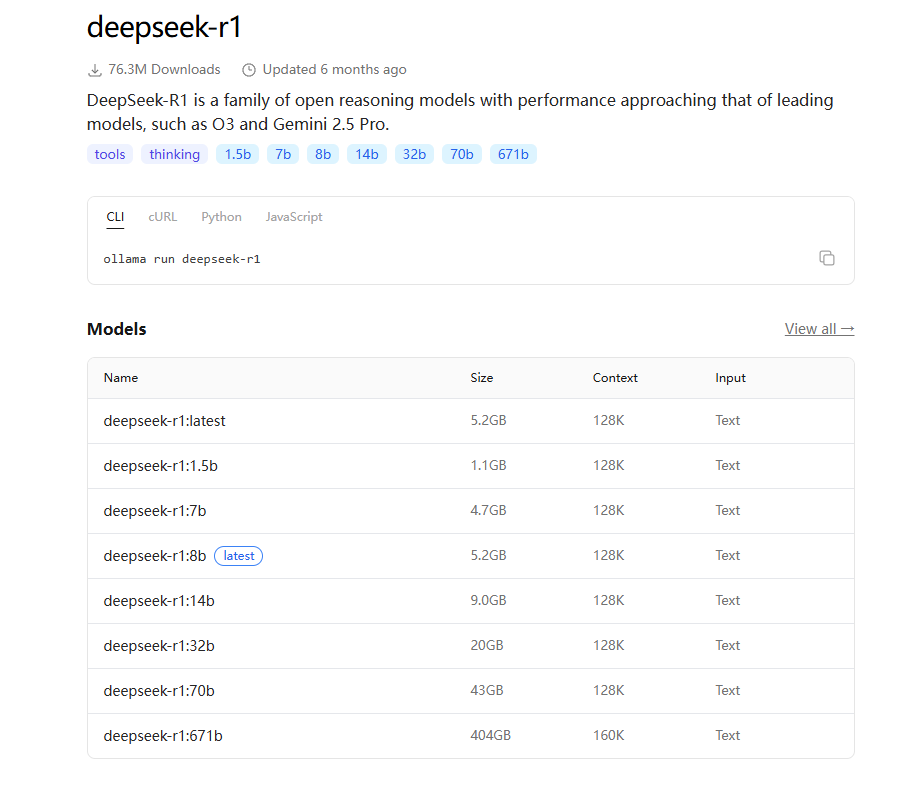Click the deepseek-r1 page title
The width and height of the screenshot is (918, 802).
(164, 28)
